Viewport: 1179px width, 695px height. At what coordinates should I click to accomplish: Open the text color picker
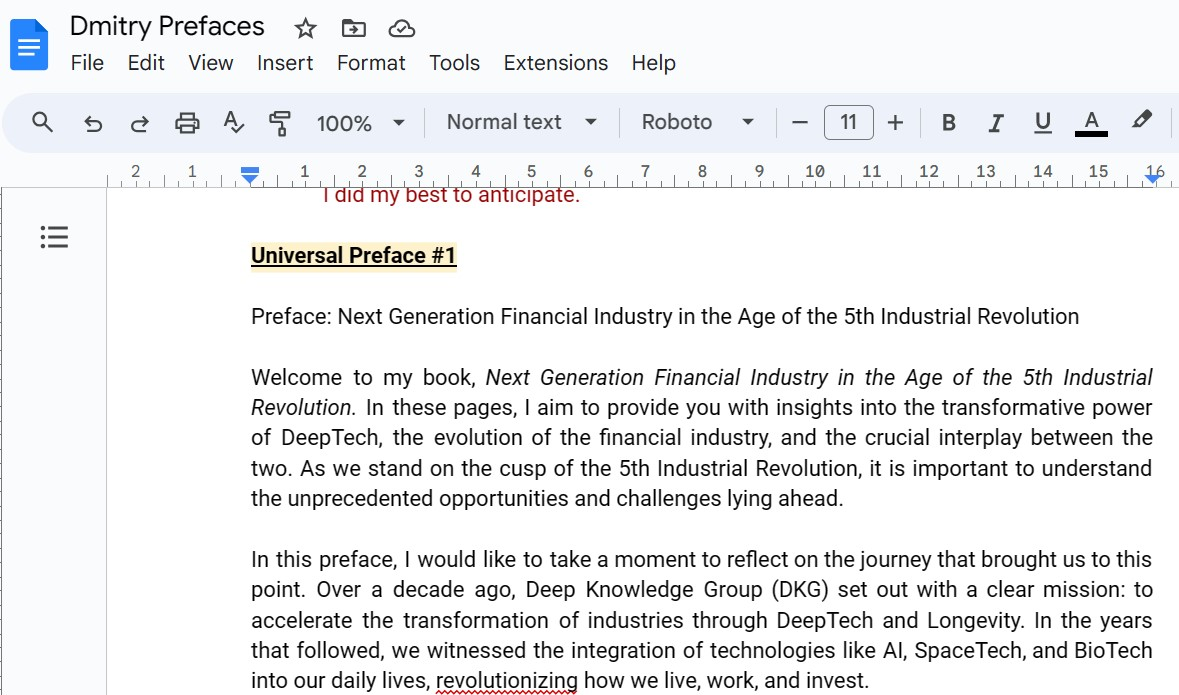coord(1091,122)
